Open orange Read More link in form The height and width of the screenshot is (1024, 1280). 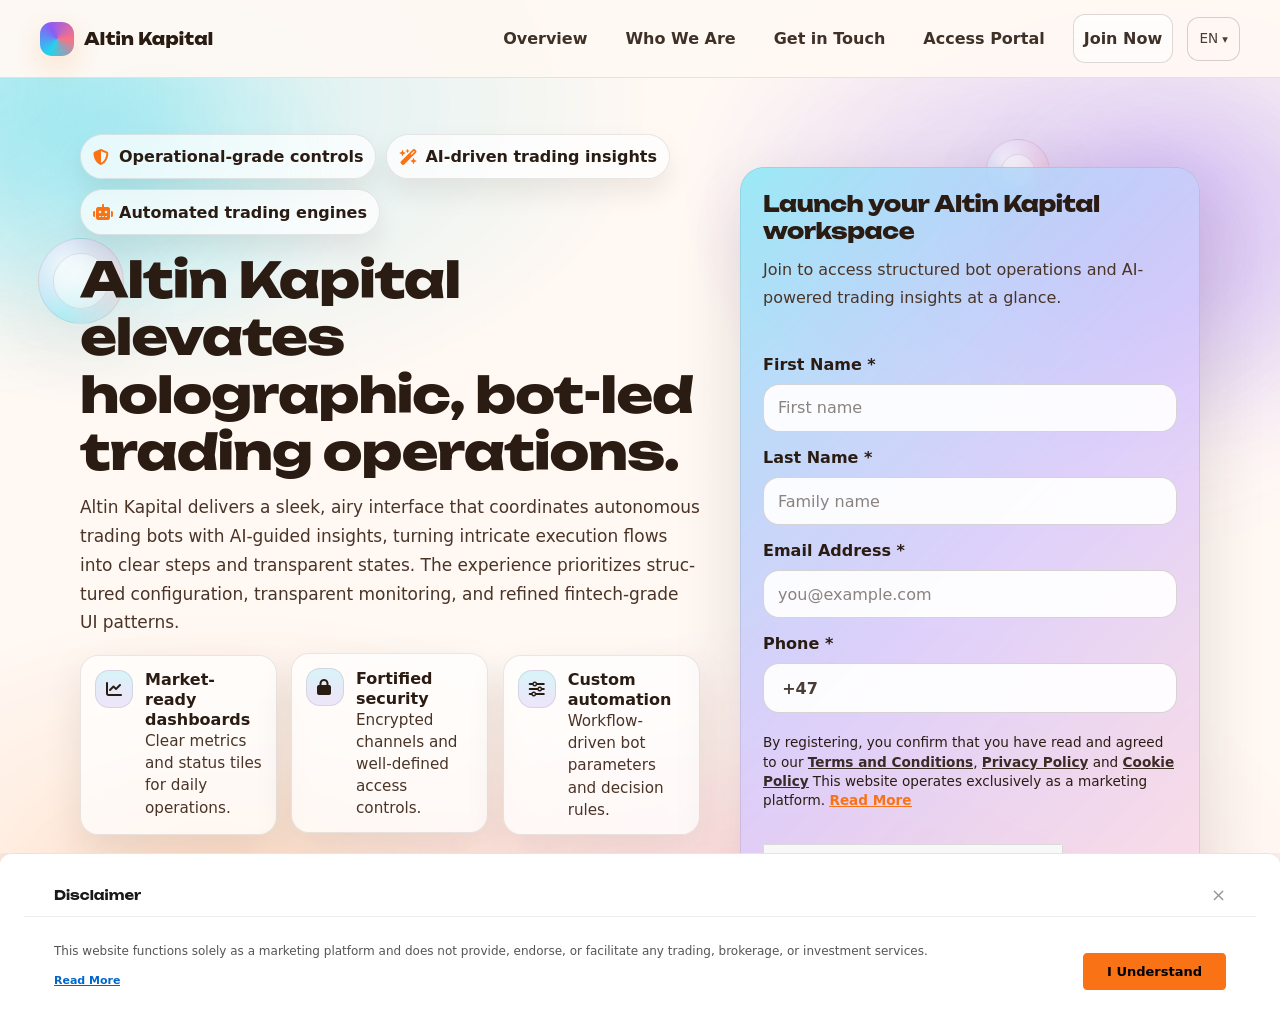870,800
